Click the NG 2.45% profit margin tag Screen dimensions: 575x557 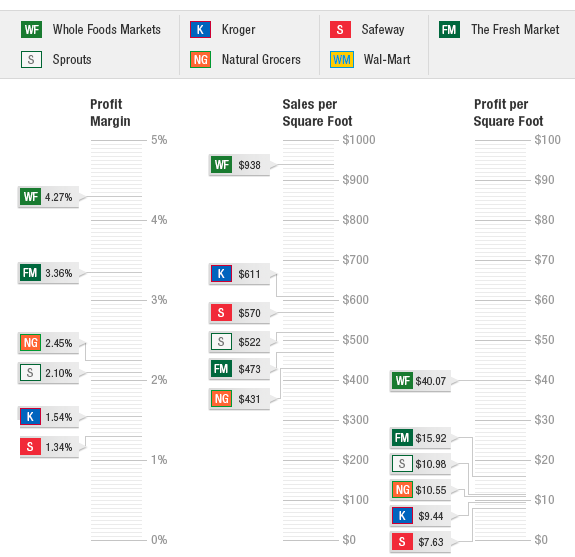coord(48,343)
